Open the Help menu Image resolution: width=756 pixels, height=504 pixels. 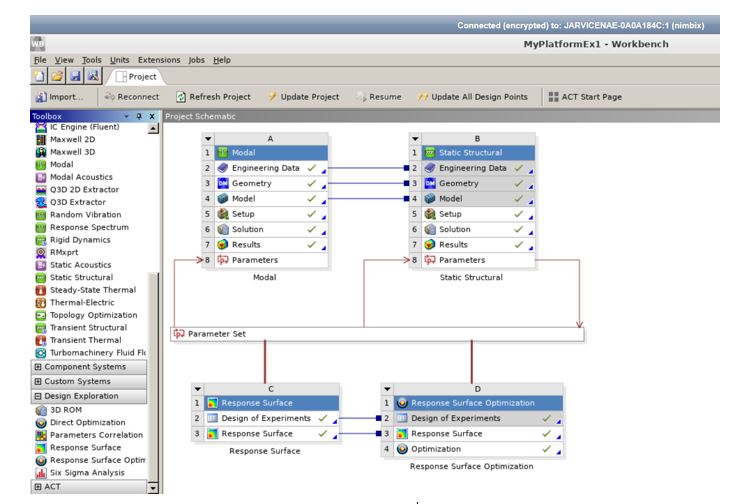(222, 60)
